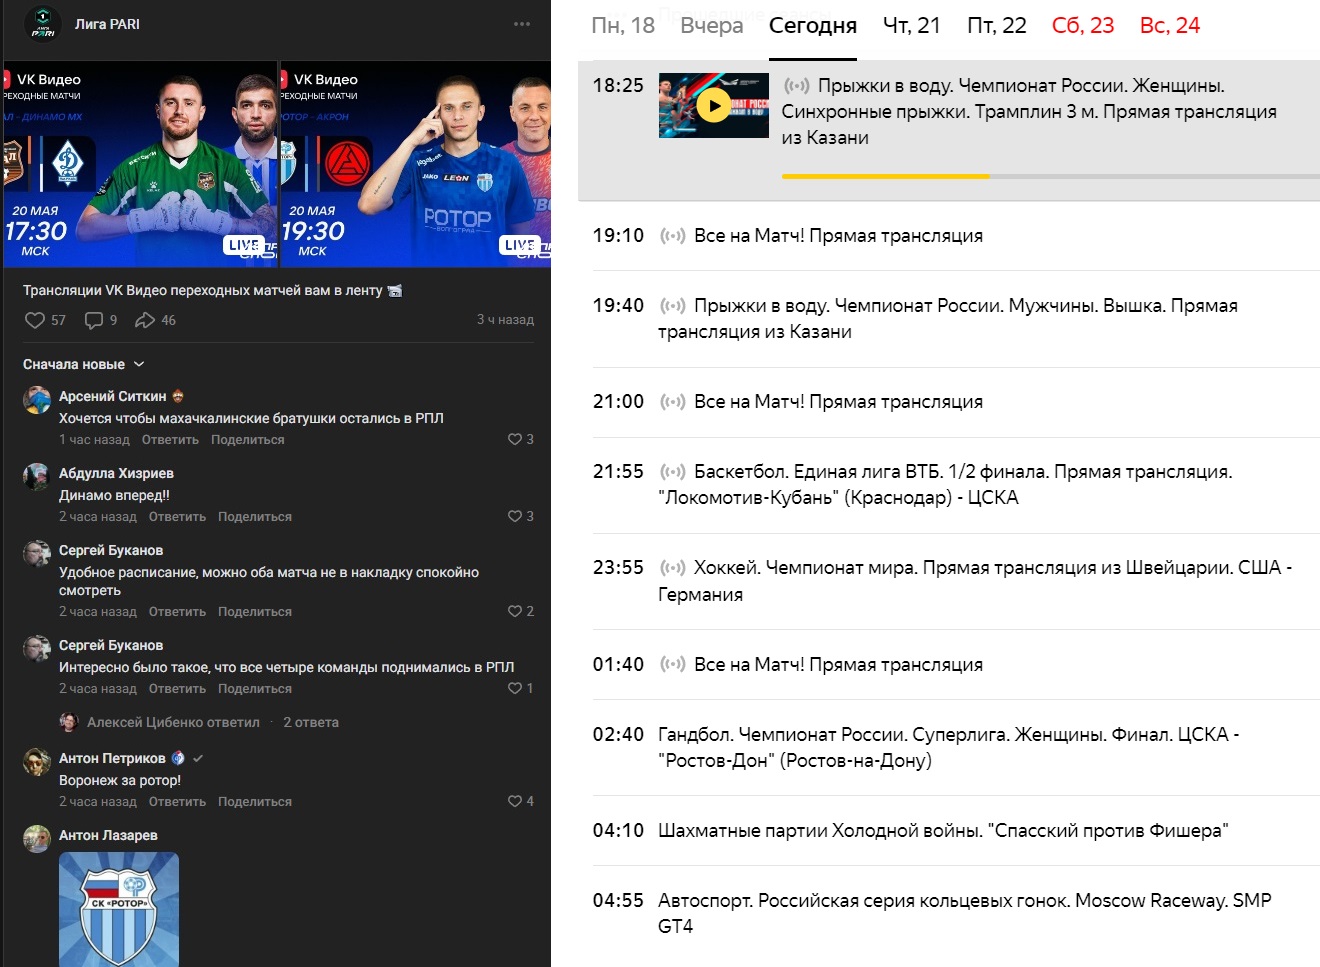Open the 19:30 Ротор – Акрон match video
The image size is (1320, 967).
pyautogui.click(x=416, y=164)
